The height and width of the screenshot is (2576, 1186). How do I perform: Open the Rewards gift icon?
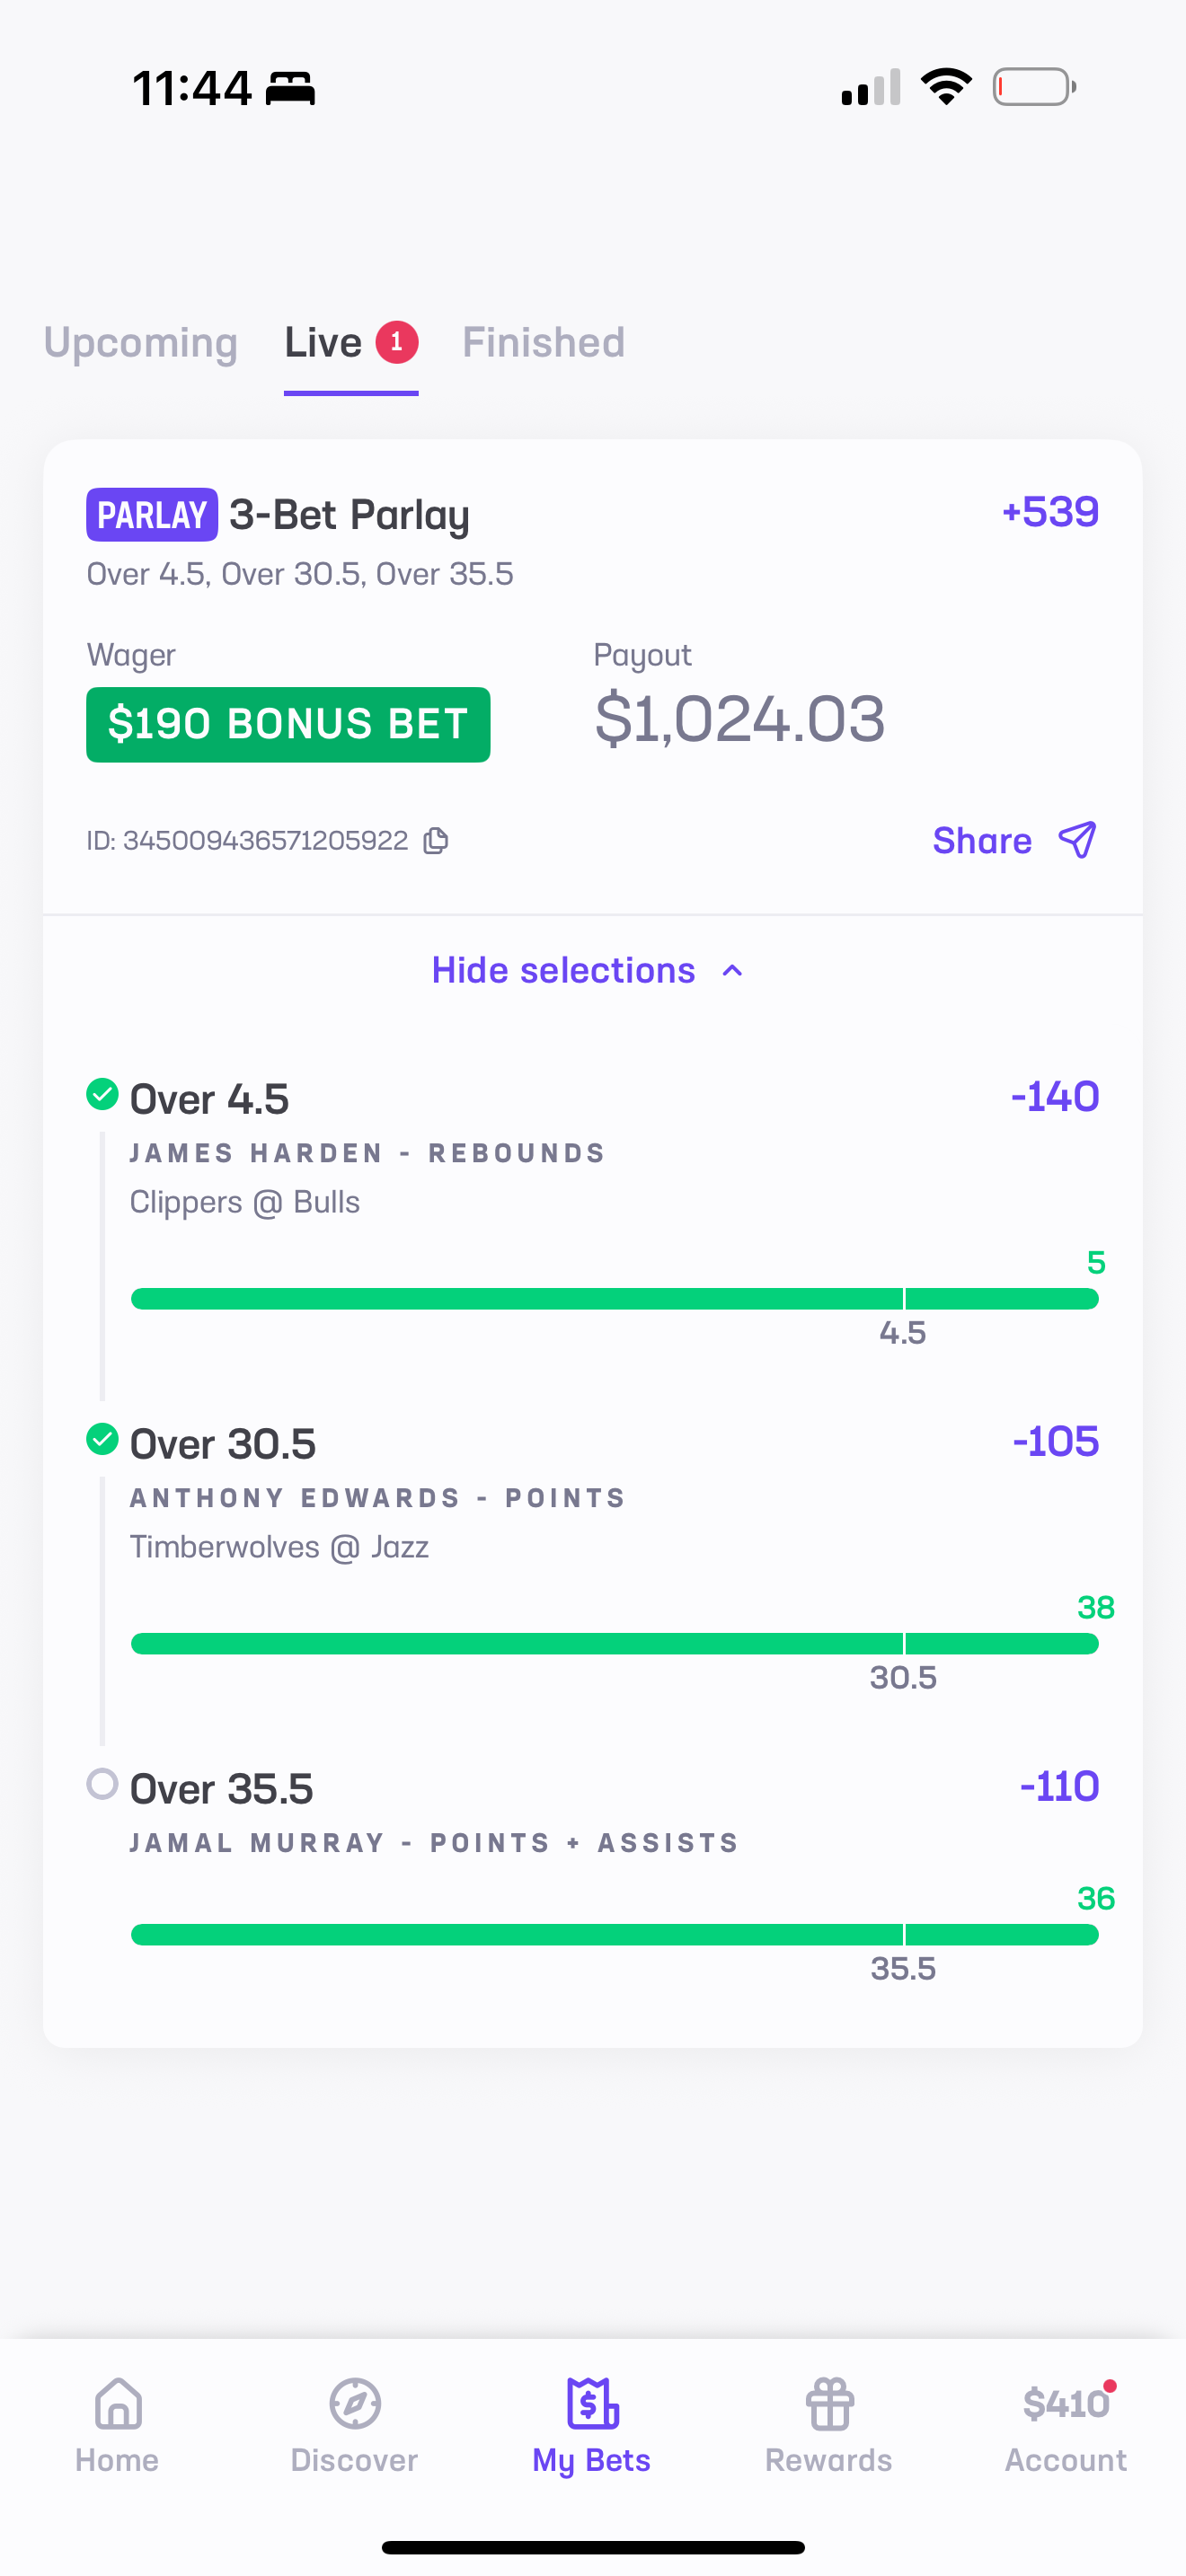tap(829, 2404)
